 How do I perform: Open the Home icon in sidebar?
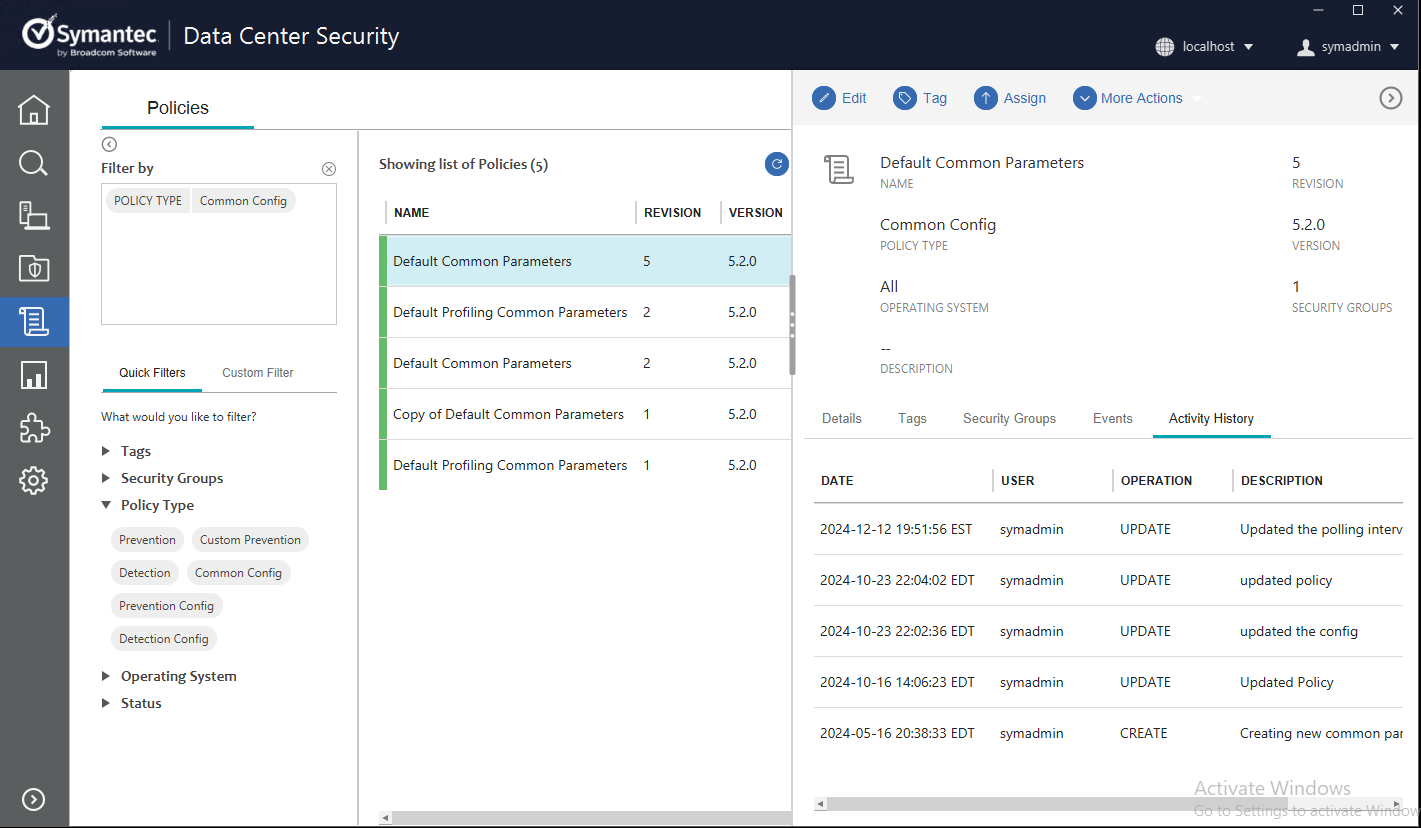click(34, 110)
